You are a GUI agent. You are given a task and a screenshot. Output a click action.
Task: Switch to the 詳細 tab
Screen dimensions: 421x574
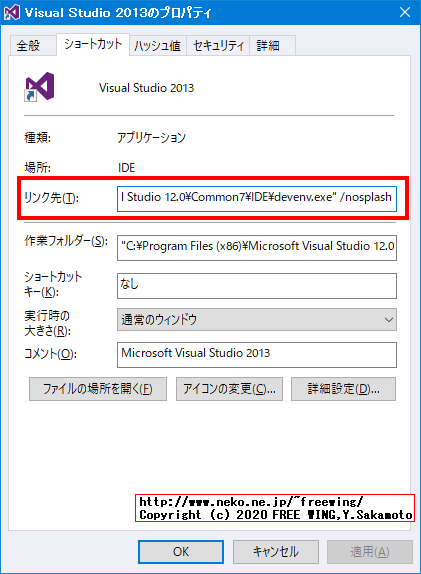pos(272,46)
